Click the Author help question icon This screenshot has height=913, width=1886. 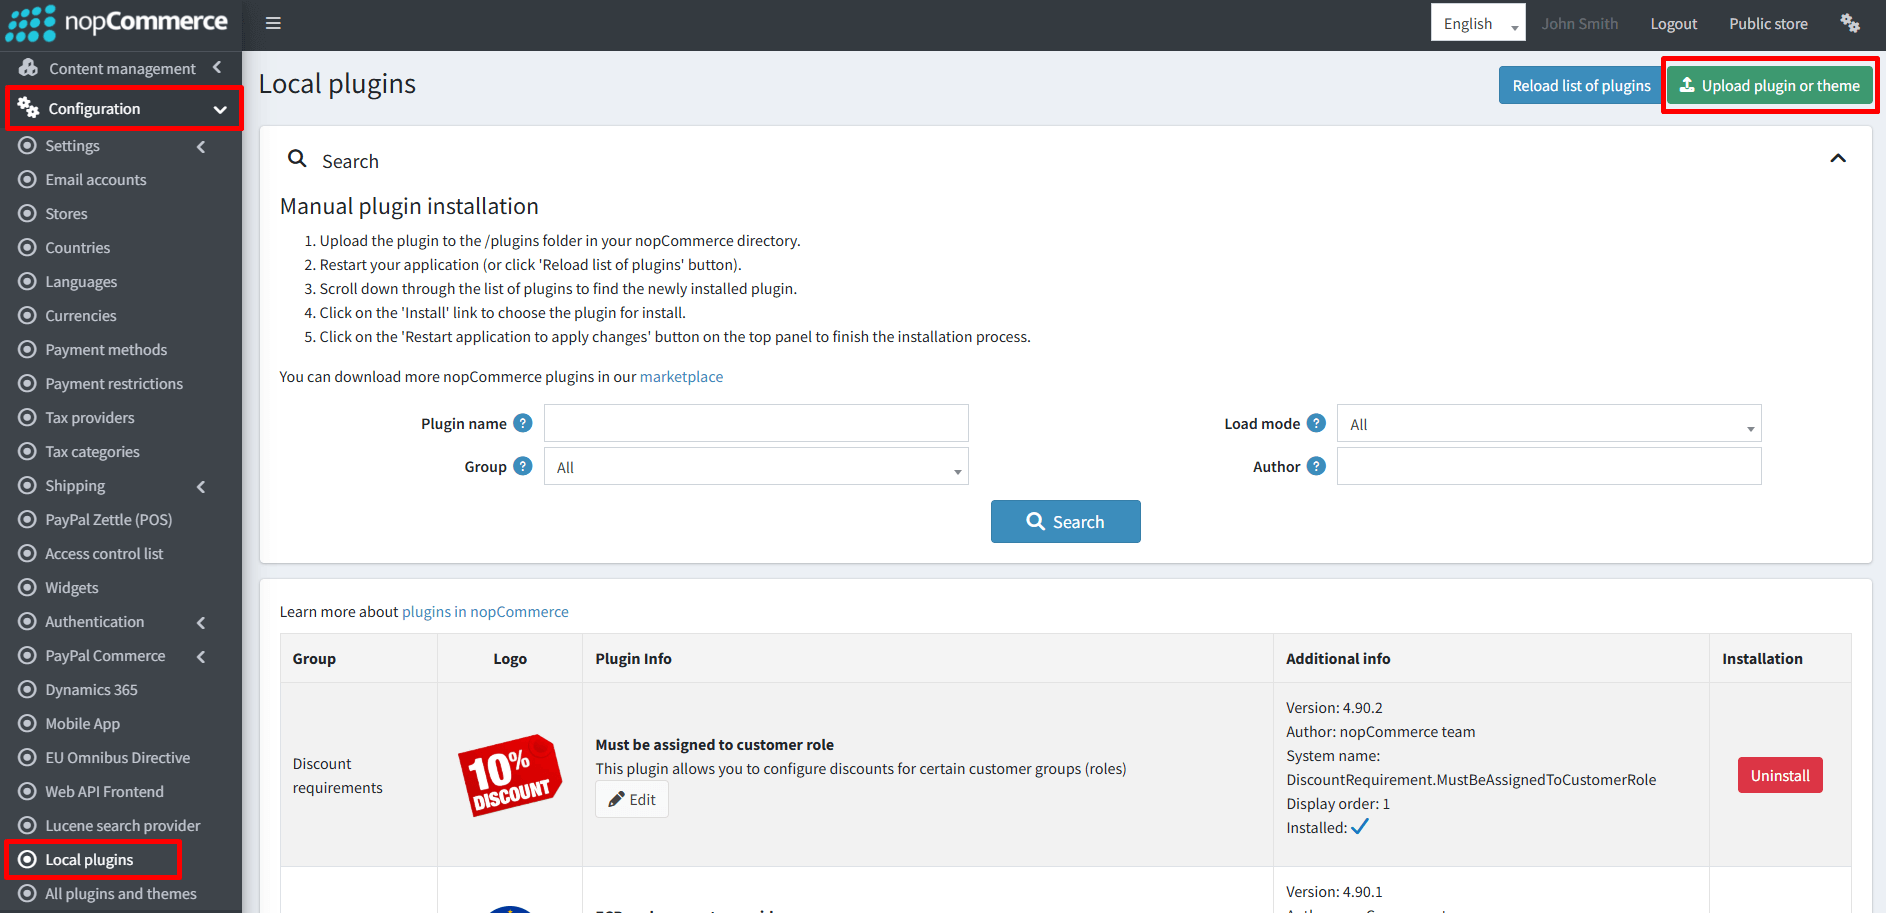[1316, 466]
